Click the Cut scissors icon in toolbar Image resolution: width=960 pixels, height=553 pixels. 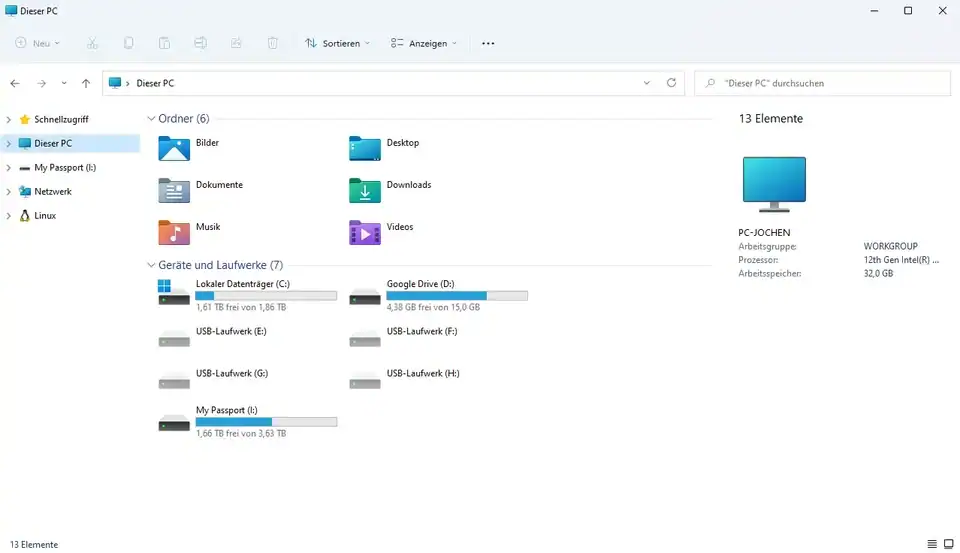pos(92,44)
